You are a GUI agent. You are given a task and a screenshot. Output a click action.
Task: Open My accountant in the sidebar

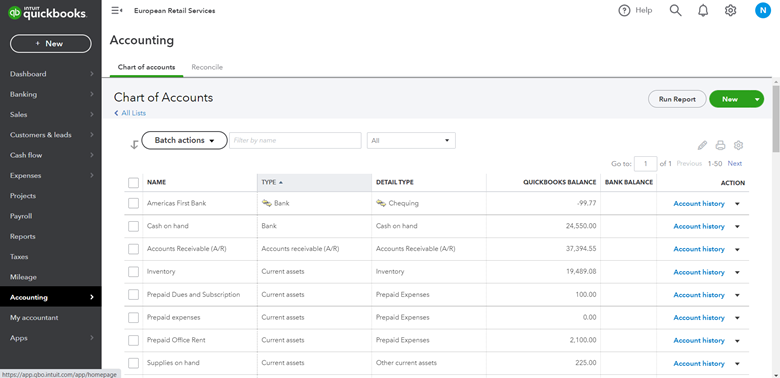51,318
